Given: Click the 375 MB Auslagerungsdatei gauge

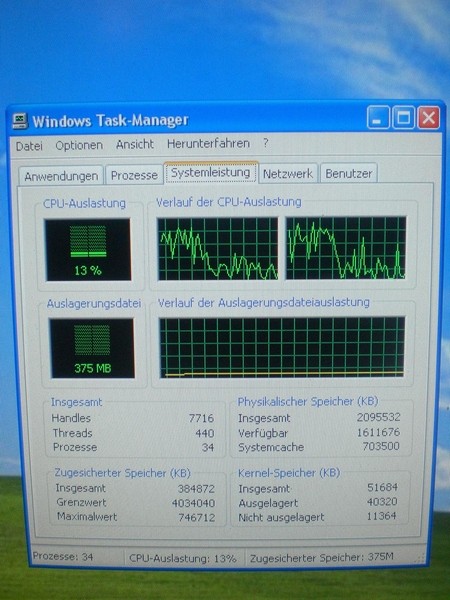Looking at the screenshot, I should point(92,348).
